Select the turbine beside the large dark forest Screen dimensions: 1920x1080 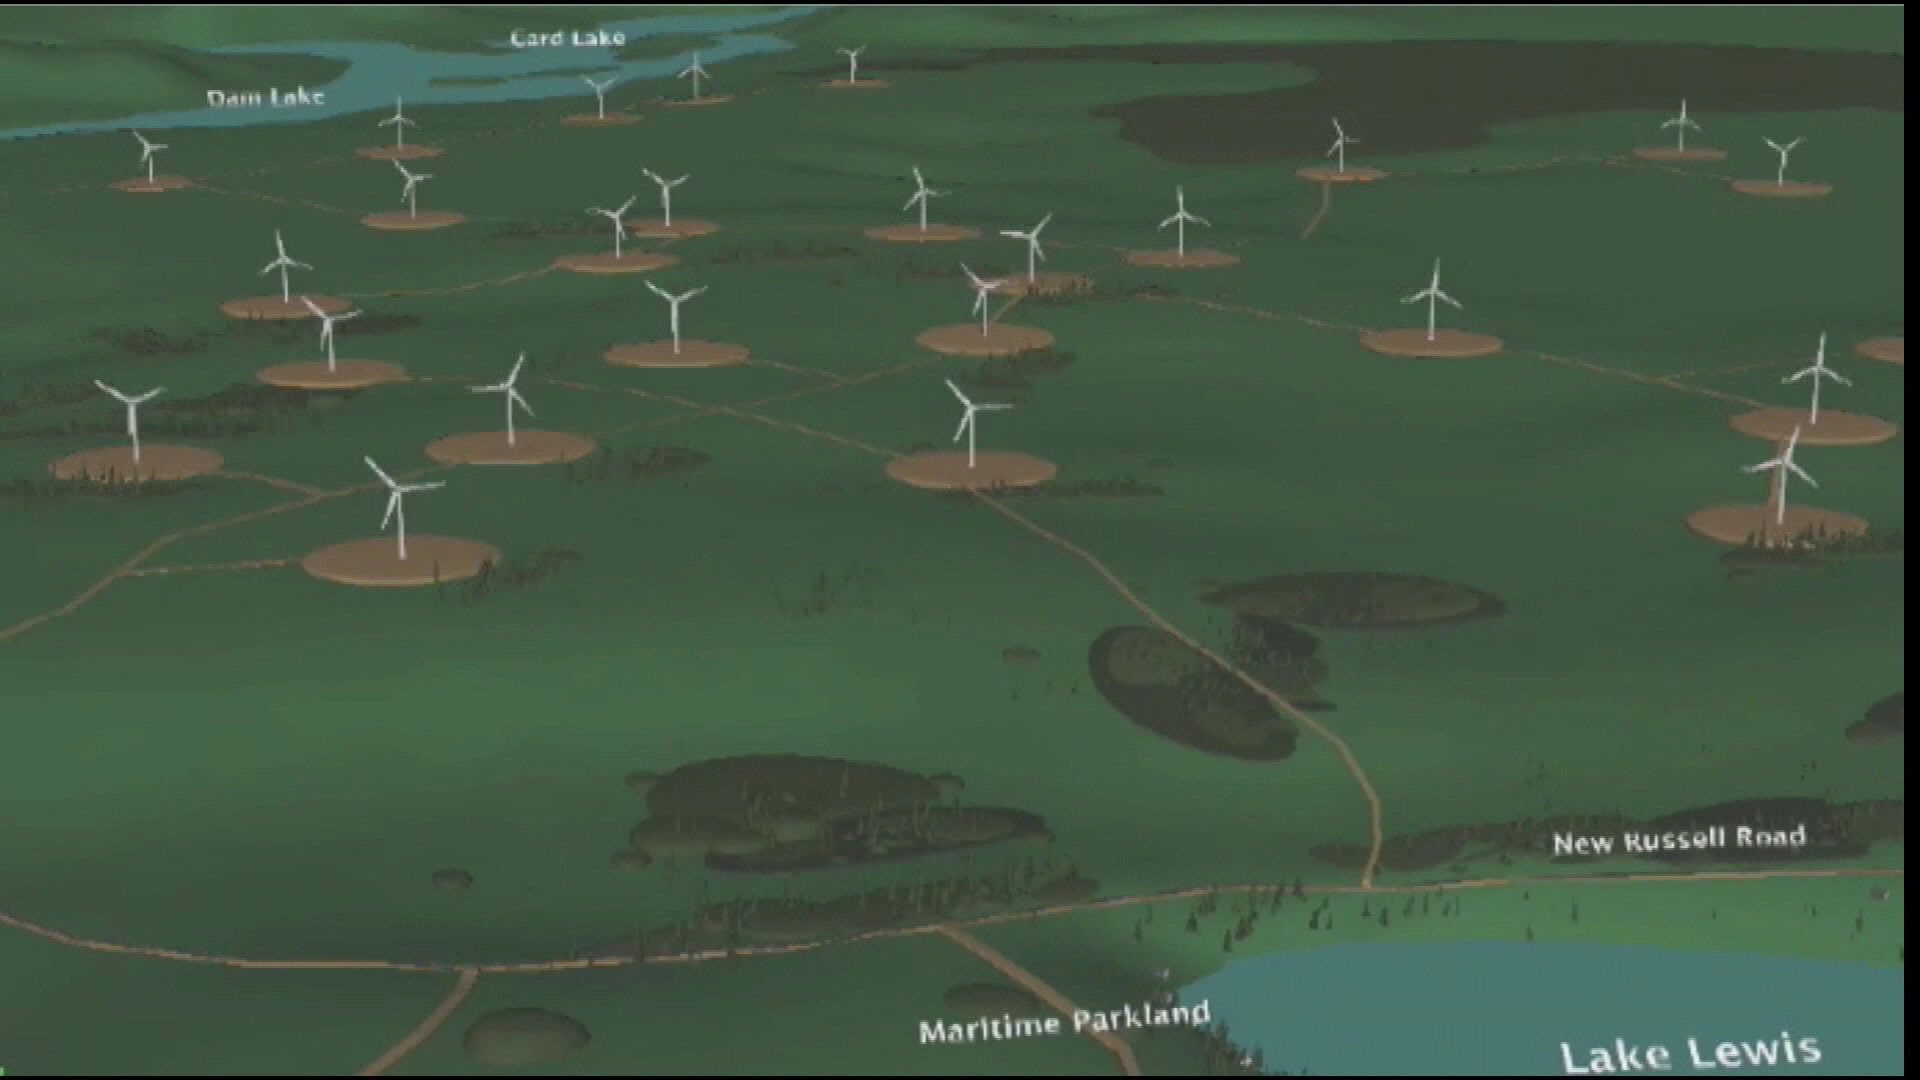click(x=1340, y=148)
